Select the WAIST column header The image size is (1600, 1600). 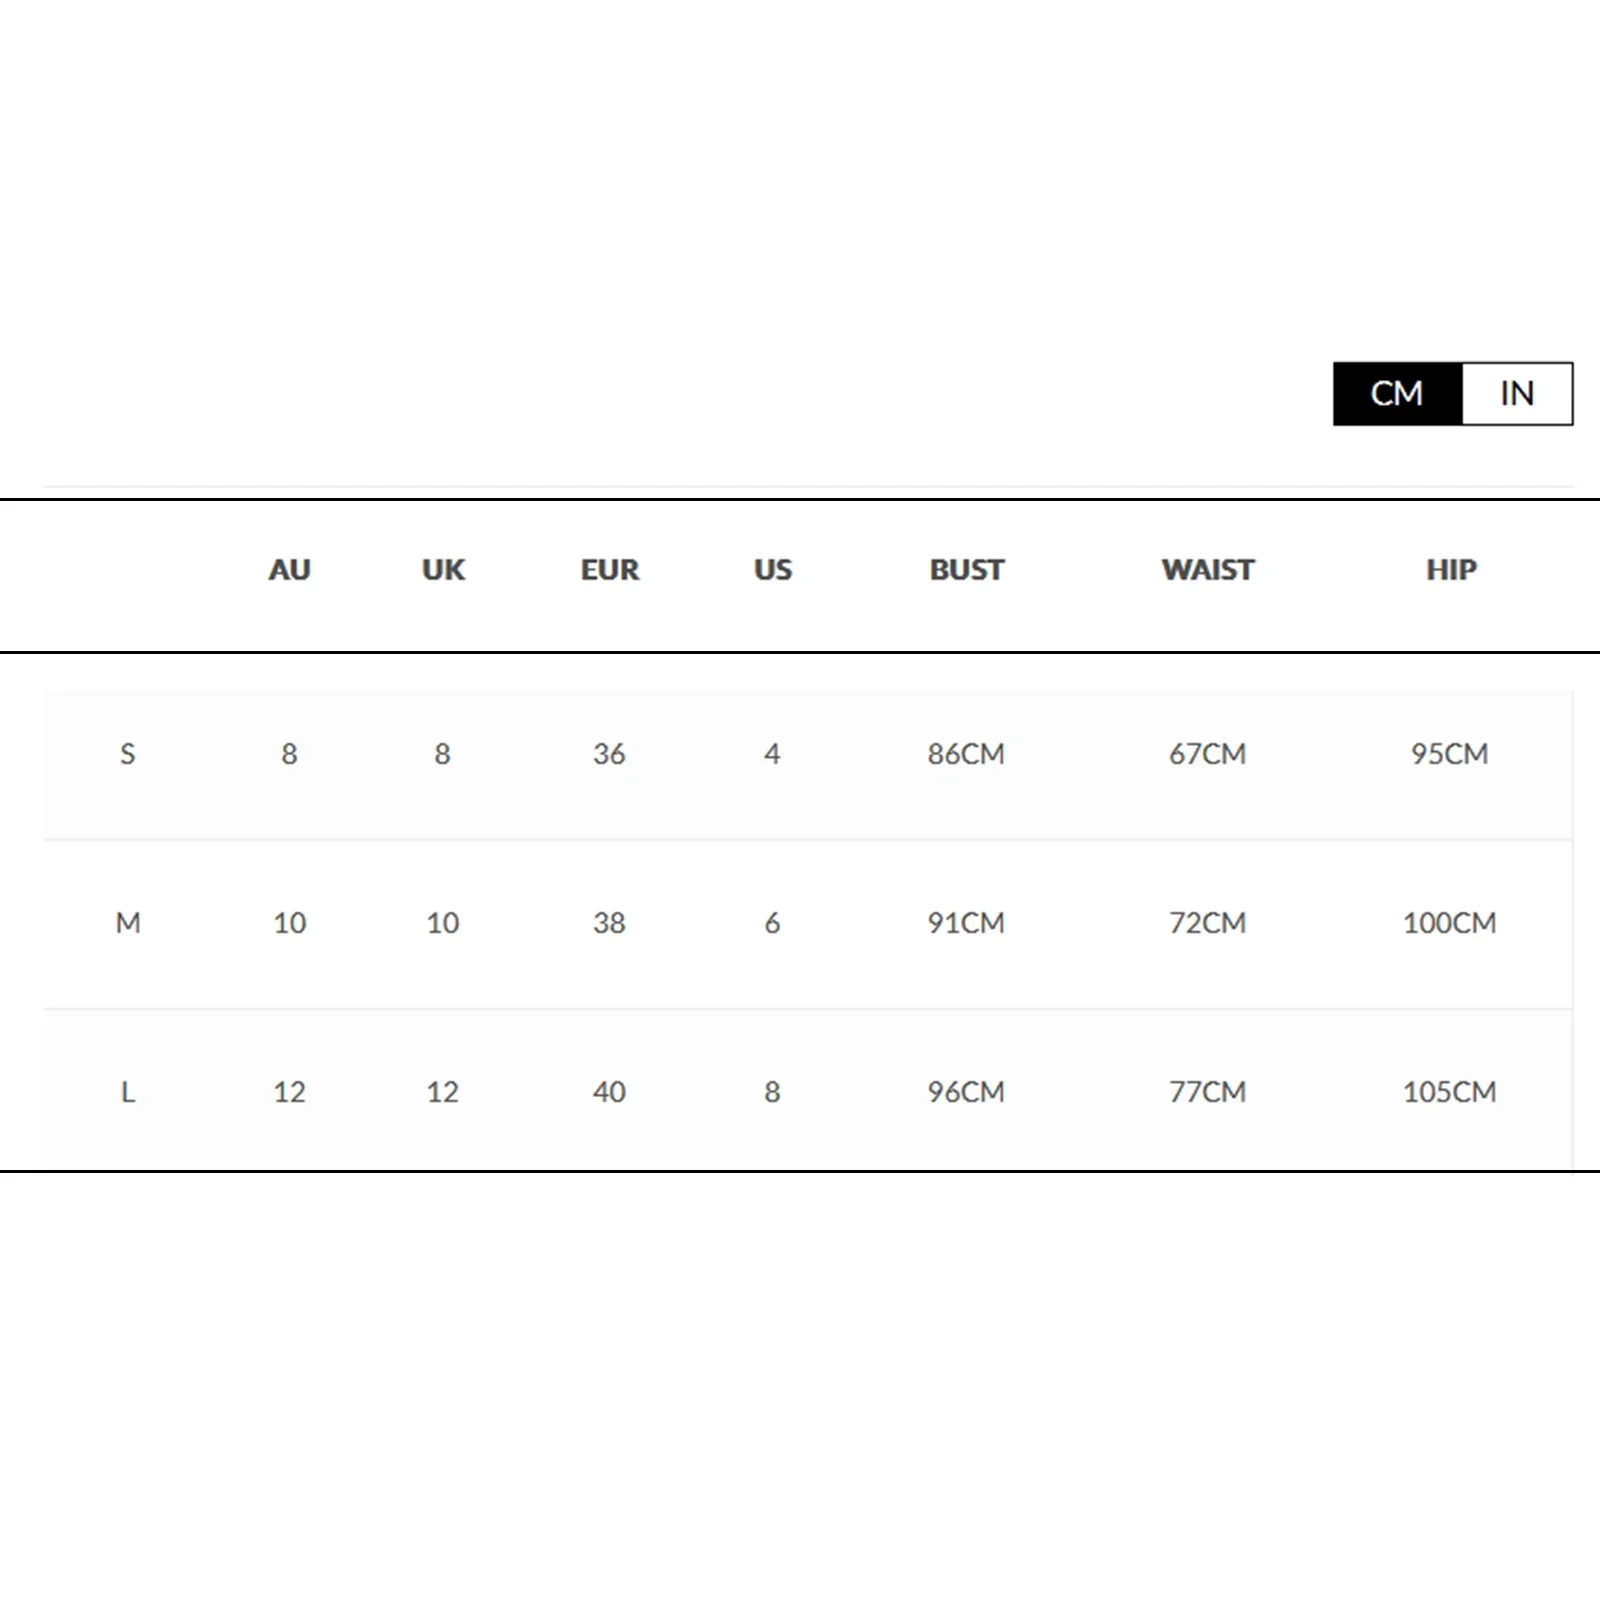1207,570
